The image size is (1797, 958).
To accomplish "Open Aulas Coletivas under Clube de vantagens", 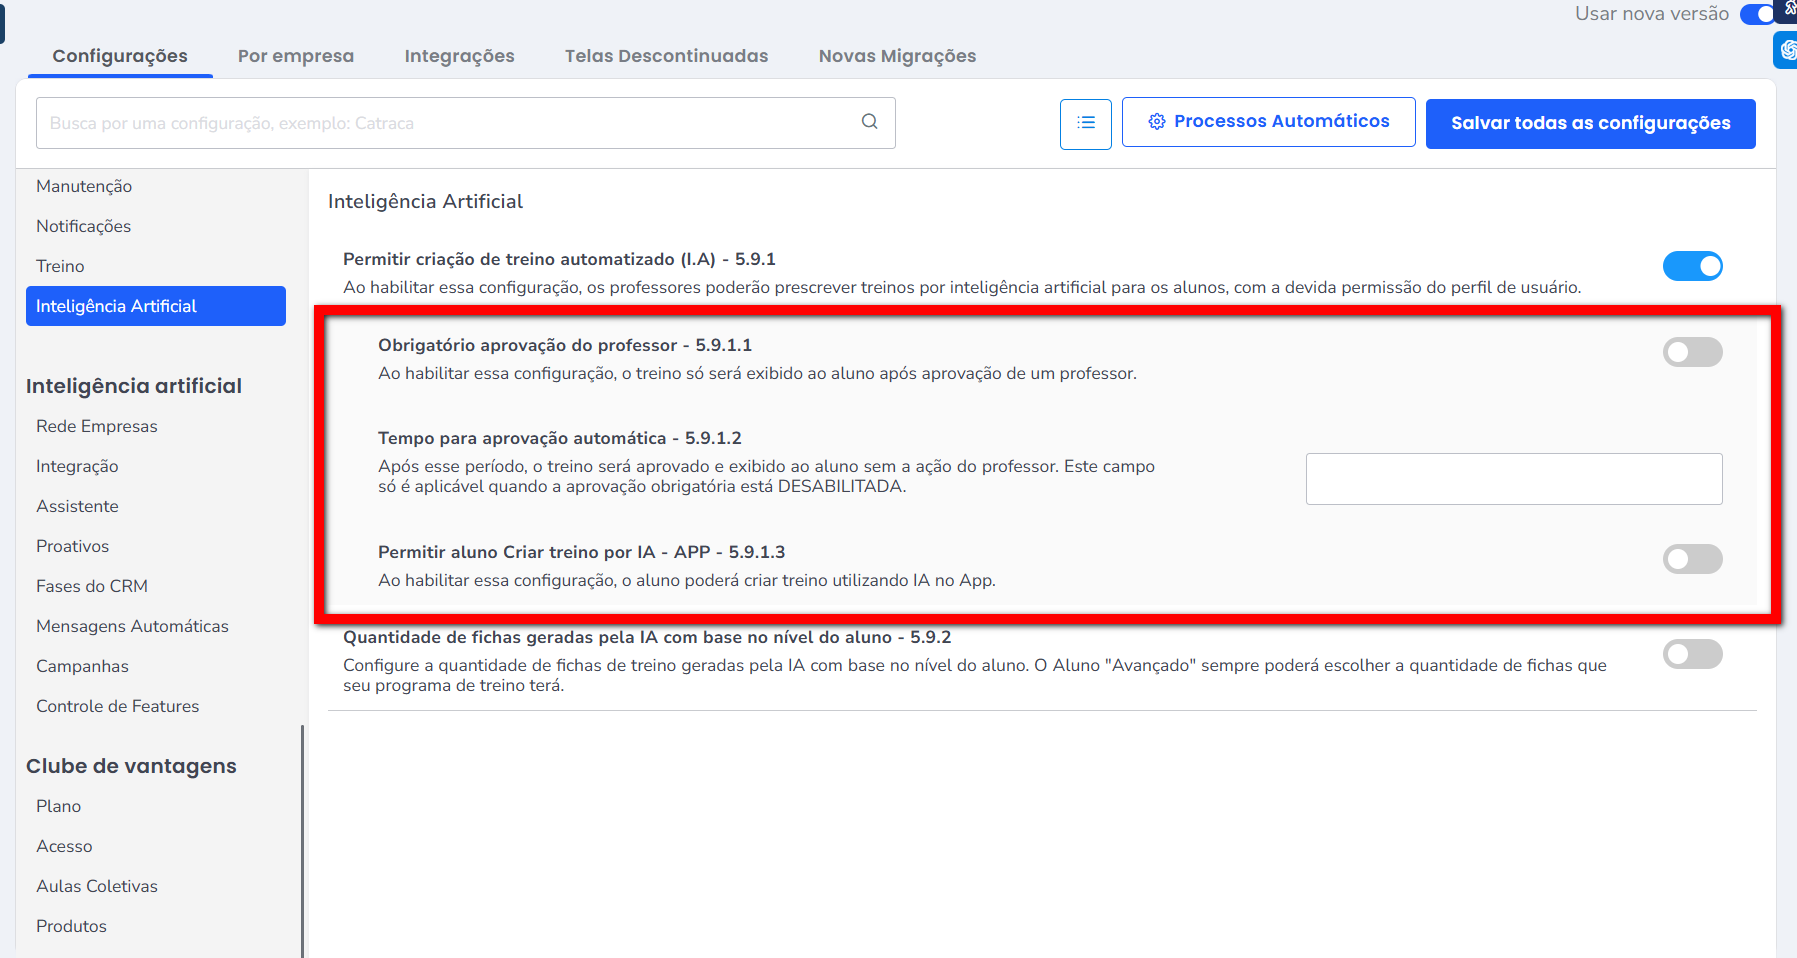I will (97, 886).
